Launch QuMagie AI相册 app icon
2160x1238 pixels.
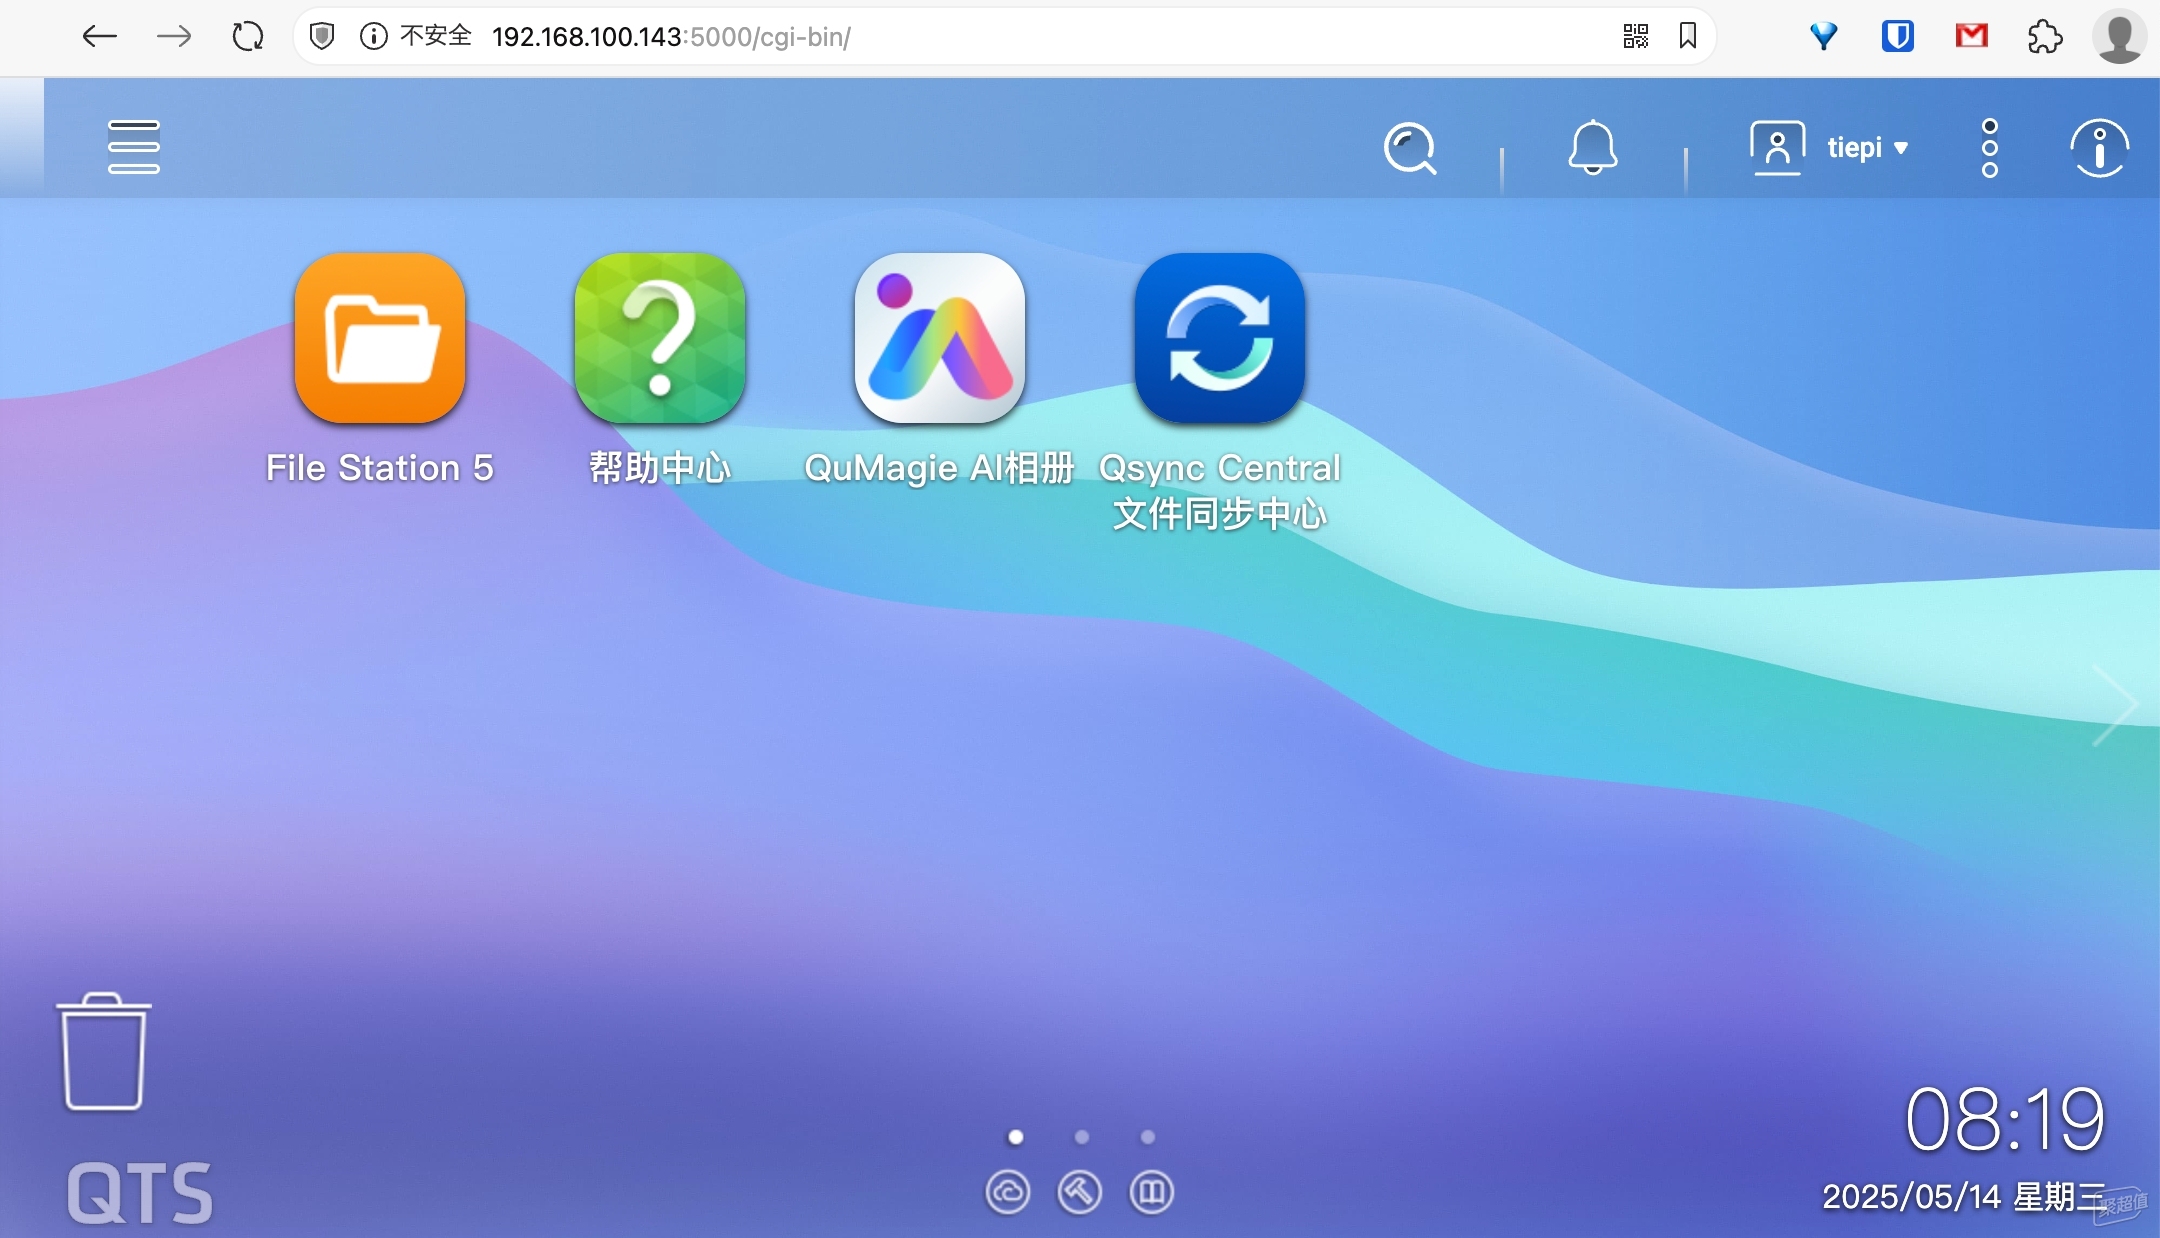[x=940, y=338]
